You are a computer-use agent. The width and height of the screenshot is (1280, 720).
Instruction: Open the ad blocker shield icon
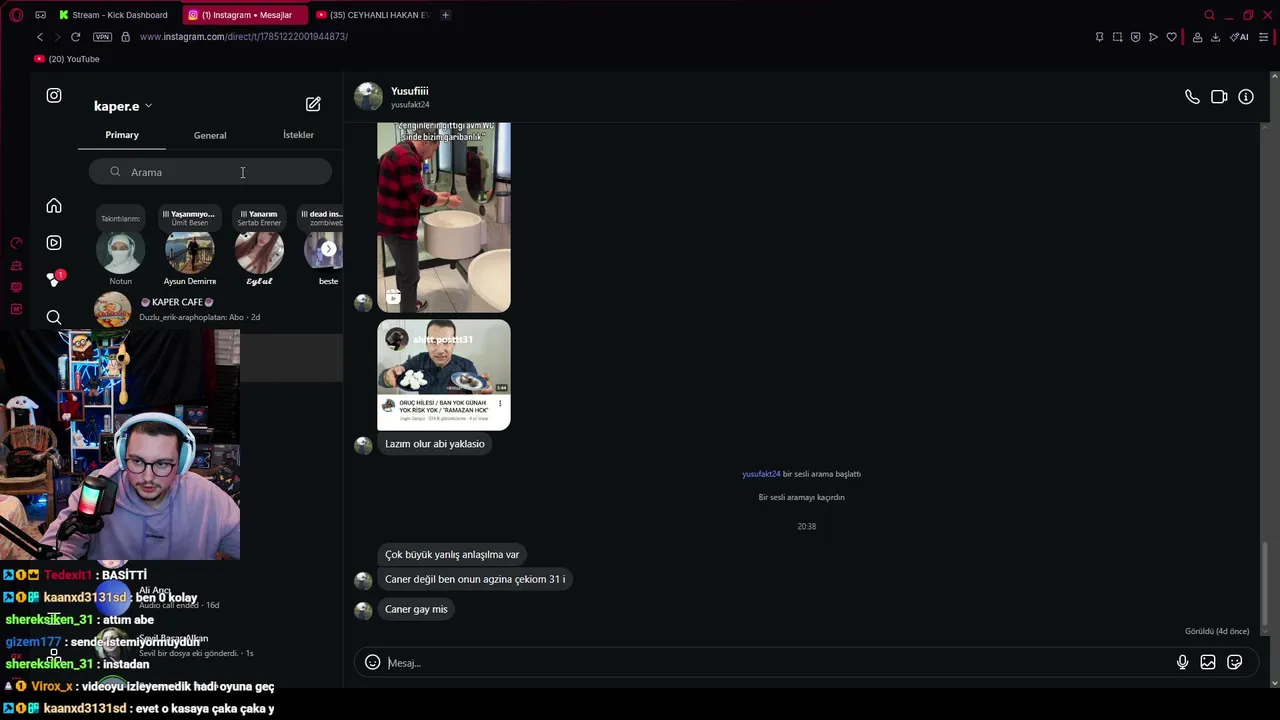click(x=1135, y=37)
